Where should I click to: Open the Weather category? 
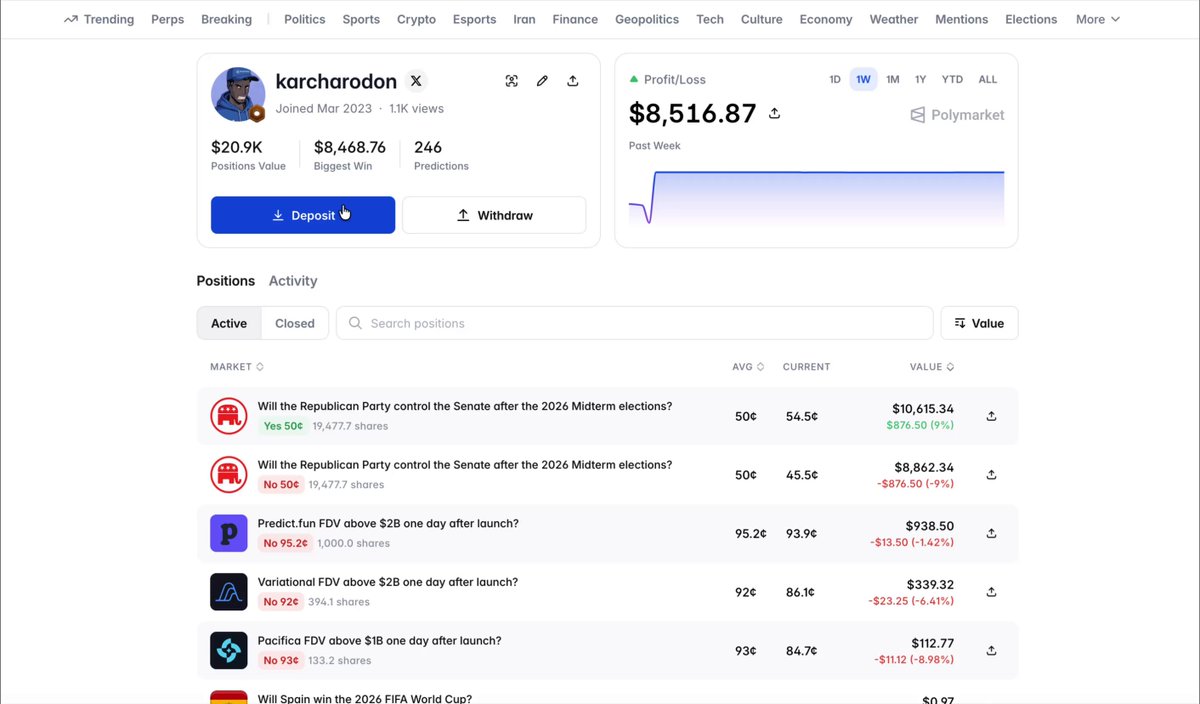[x=894, y=19]
